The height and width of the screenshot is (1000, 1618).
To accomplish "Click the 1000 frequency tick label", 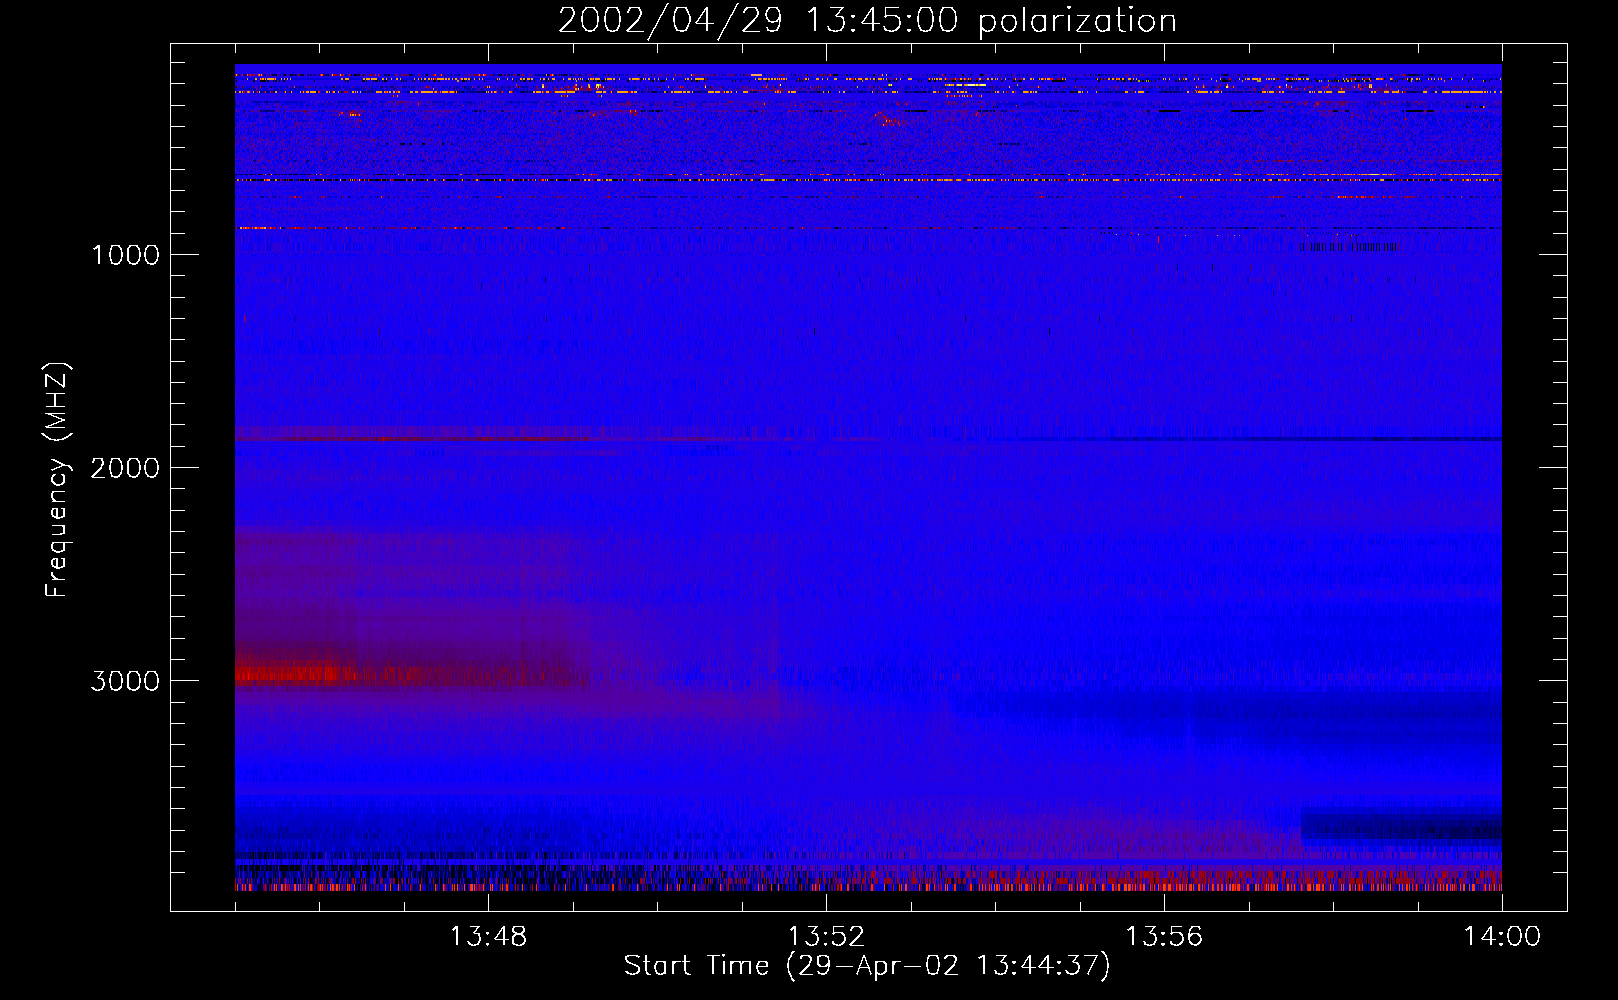I will [x=125, y=255].
